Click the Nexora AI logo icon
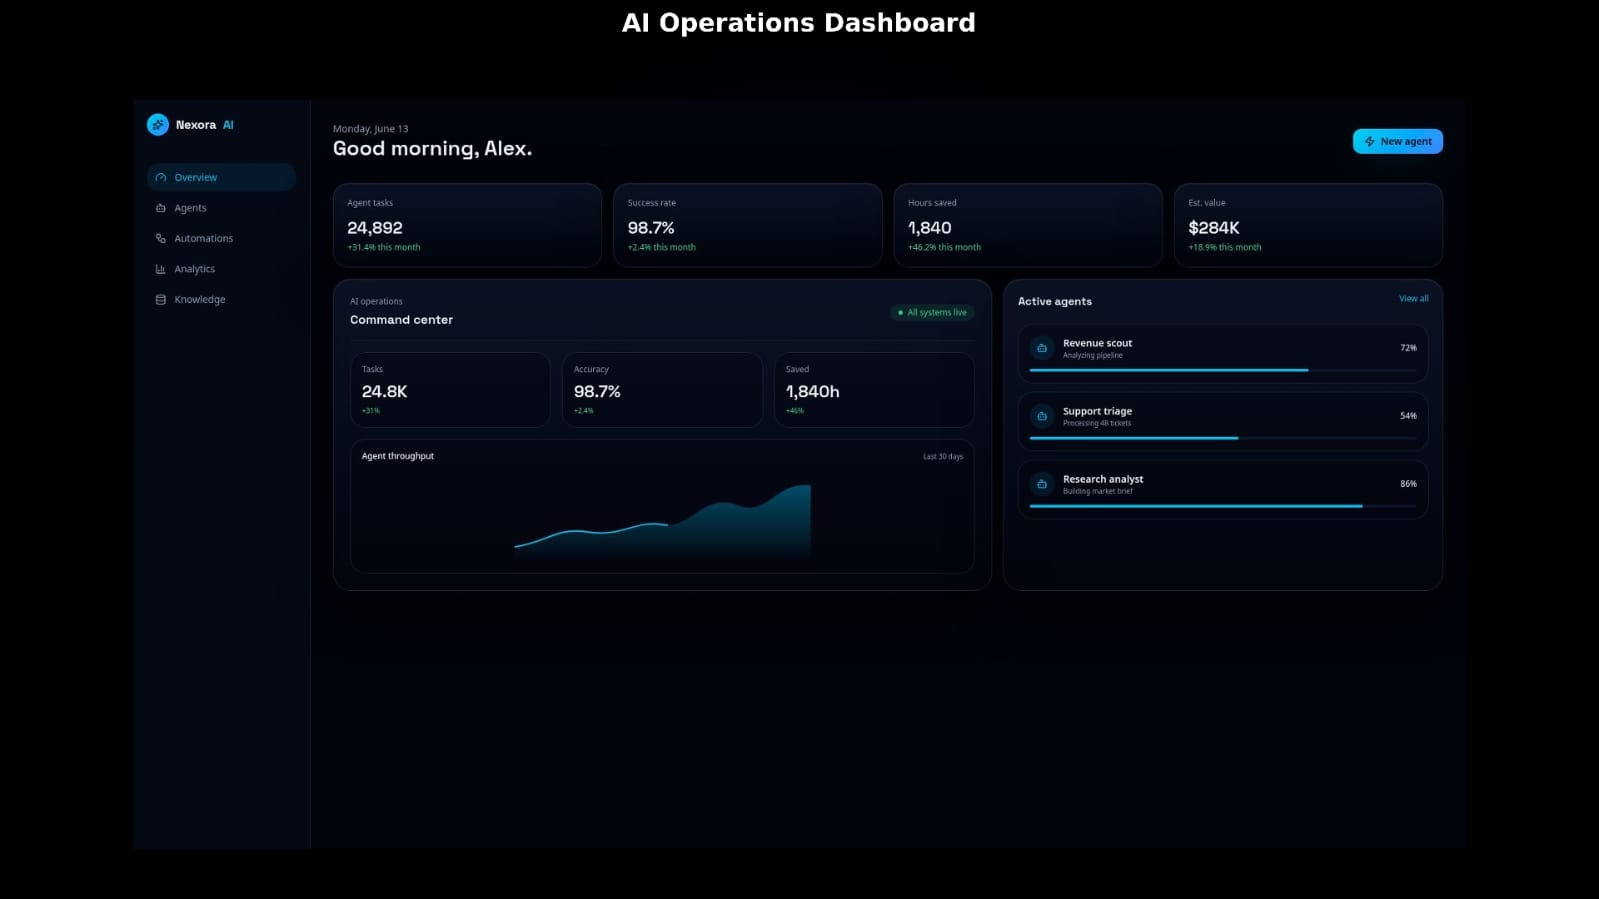Viewport: 1599px width, 899px height. (158, 125)
